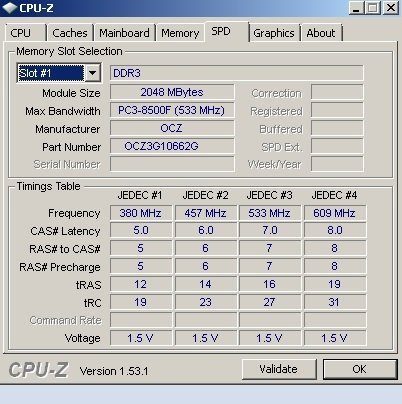This screenshot has width=402, height=404.
Task: Expand the Slot #1 dropdown arrow
Action: (x=92, y=73)
